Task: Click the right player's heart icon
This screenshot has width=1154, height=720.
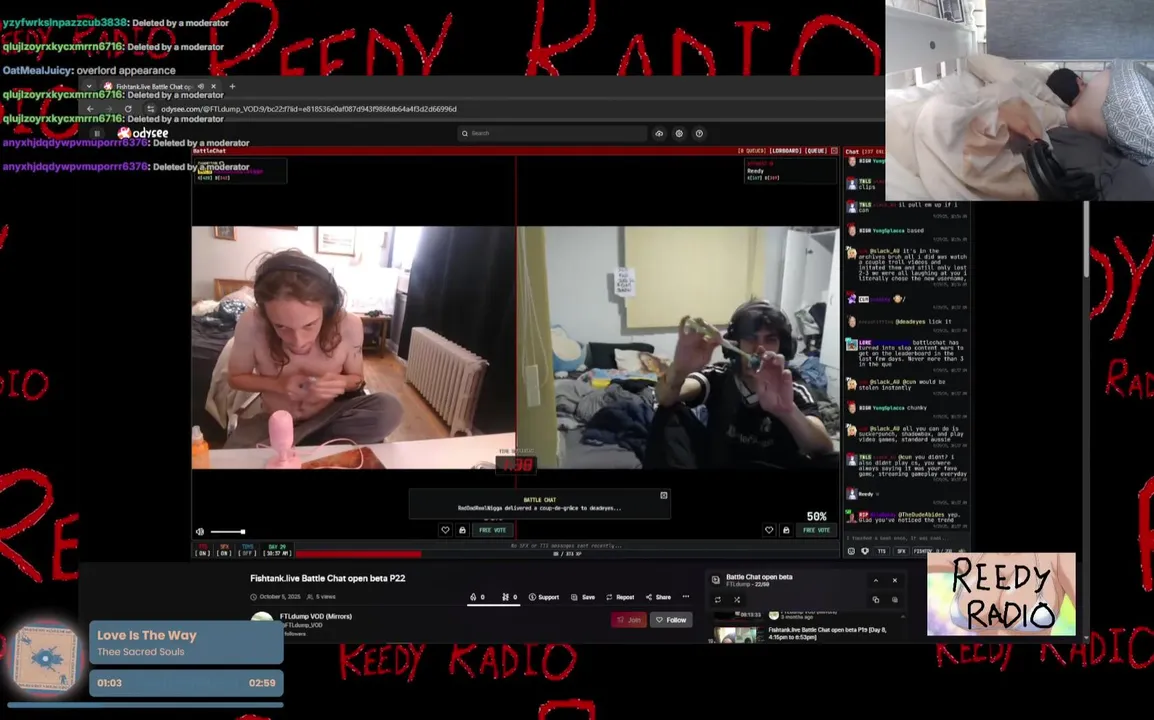Action: (x=769, y=530)
